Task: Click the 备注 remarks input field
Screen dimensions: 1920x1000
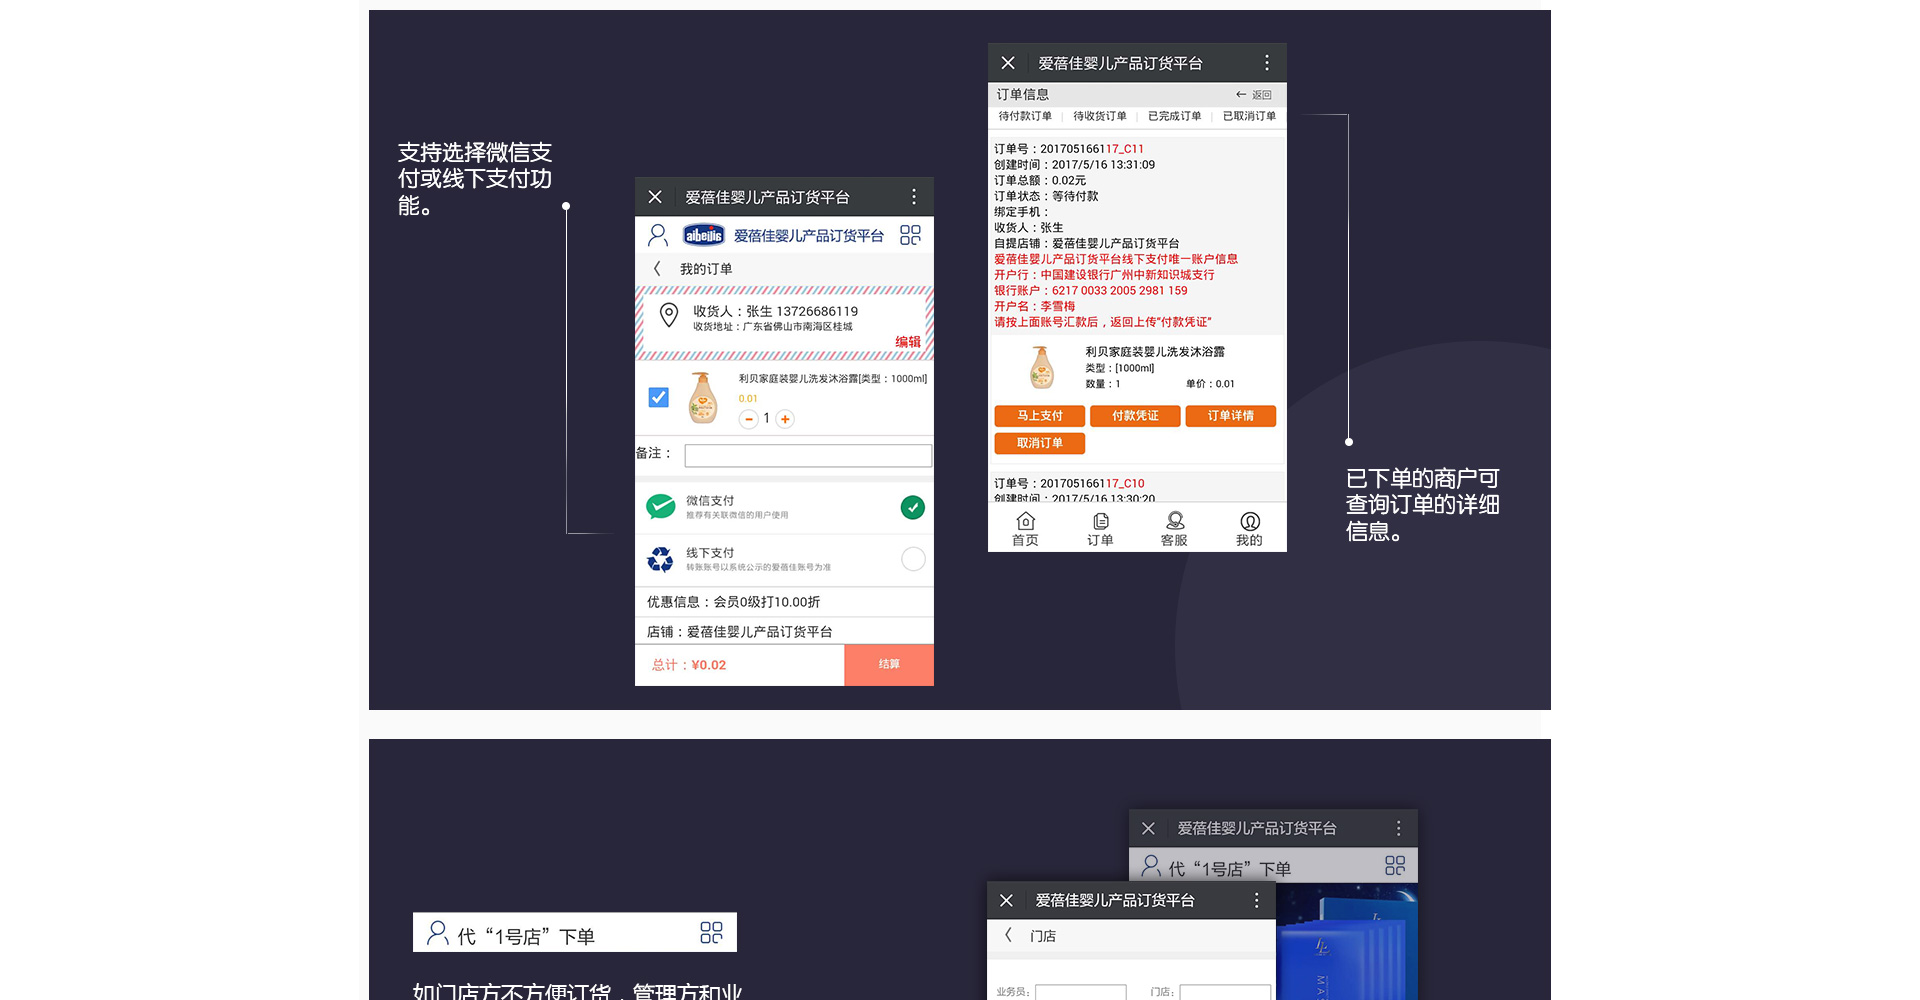Action: point(807,456)
